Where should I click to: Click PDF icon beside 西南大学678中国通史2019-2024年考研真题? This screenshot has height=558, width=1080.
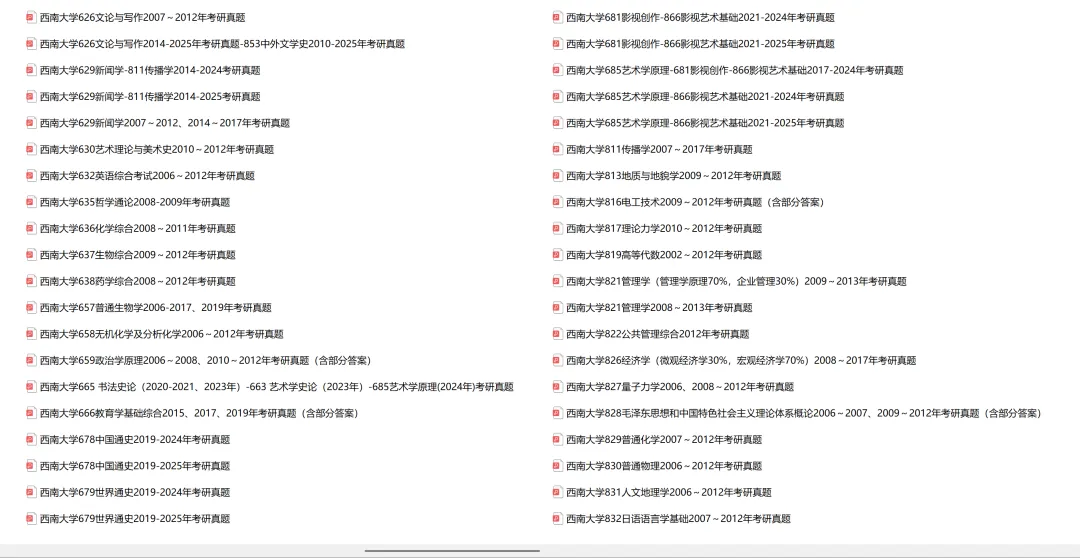(x=30, y=440)
